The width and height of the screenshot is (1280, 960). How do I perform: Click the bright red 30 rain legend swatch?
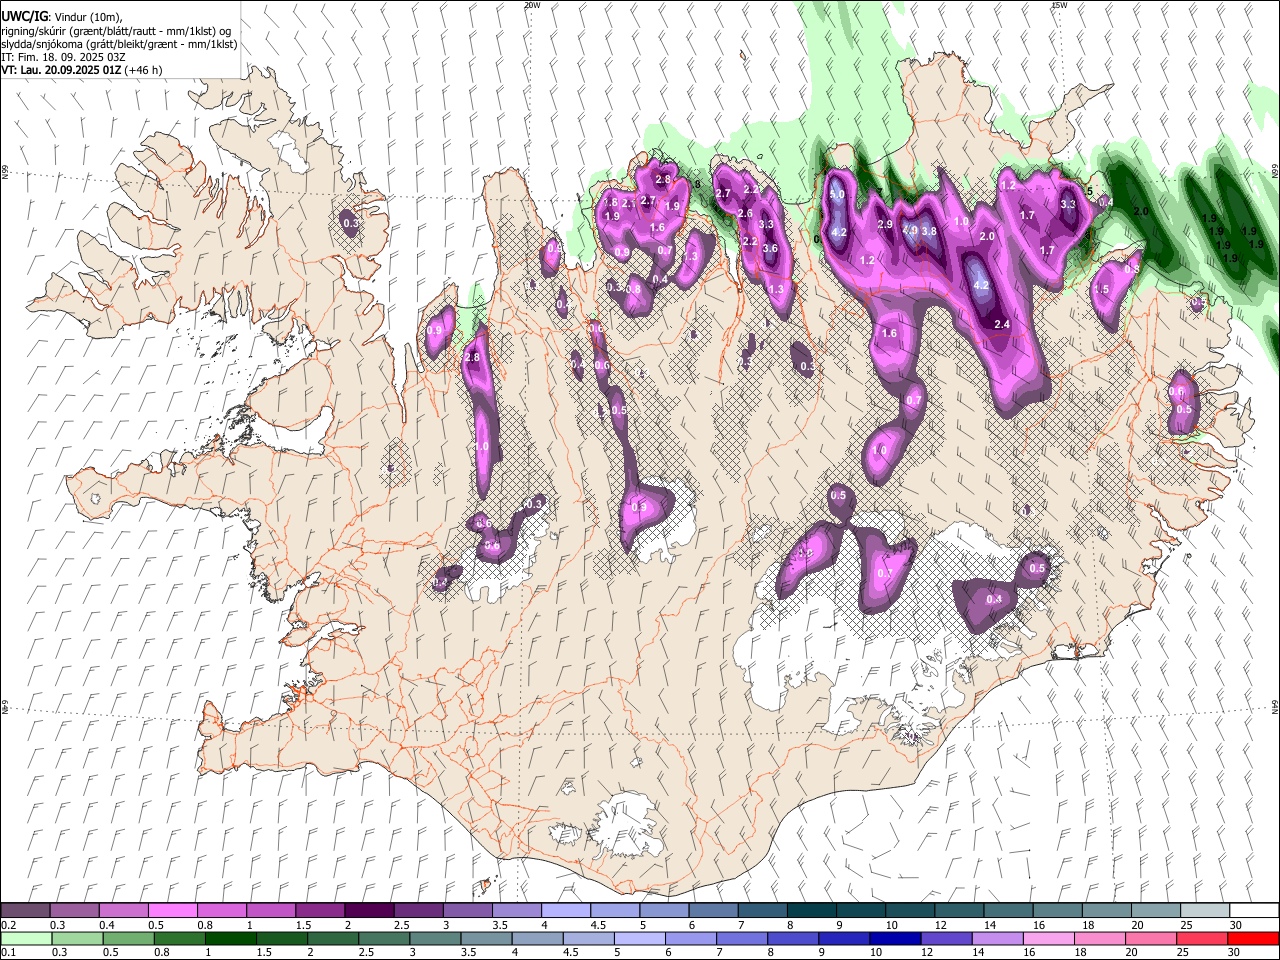point(1253,938)
